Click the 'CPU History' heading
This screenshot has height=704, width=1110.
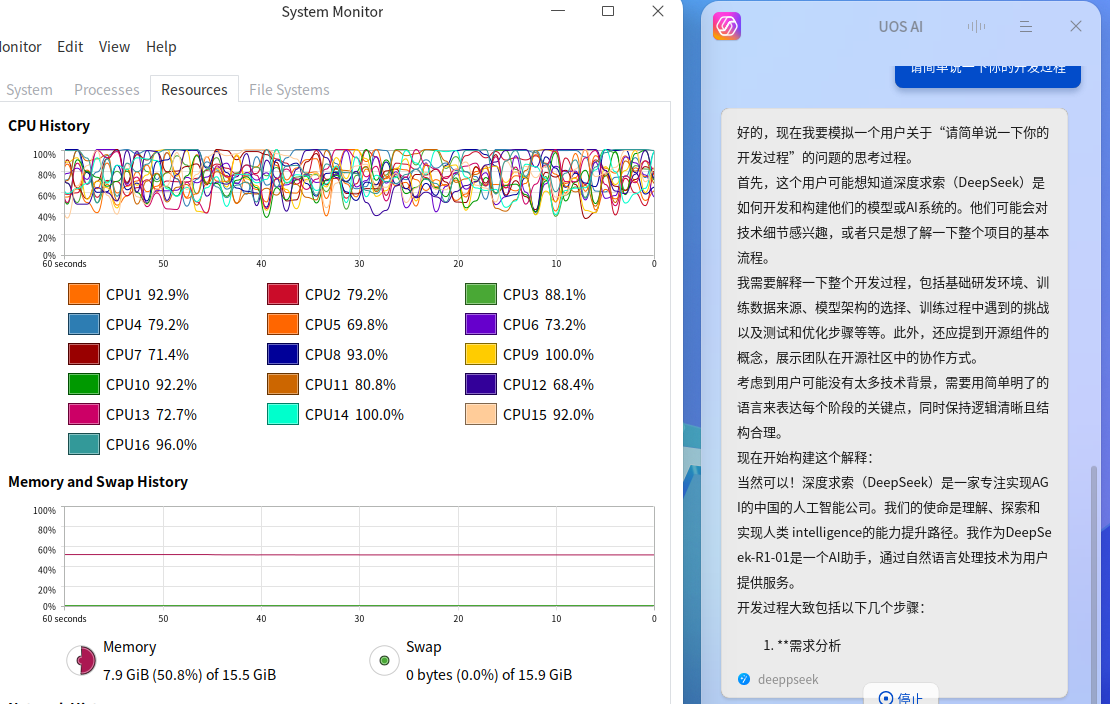click(49, 126)
